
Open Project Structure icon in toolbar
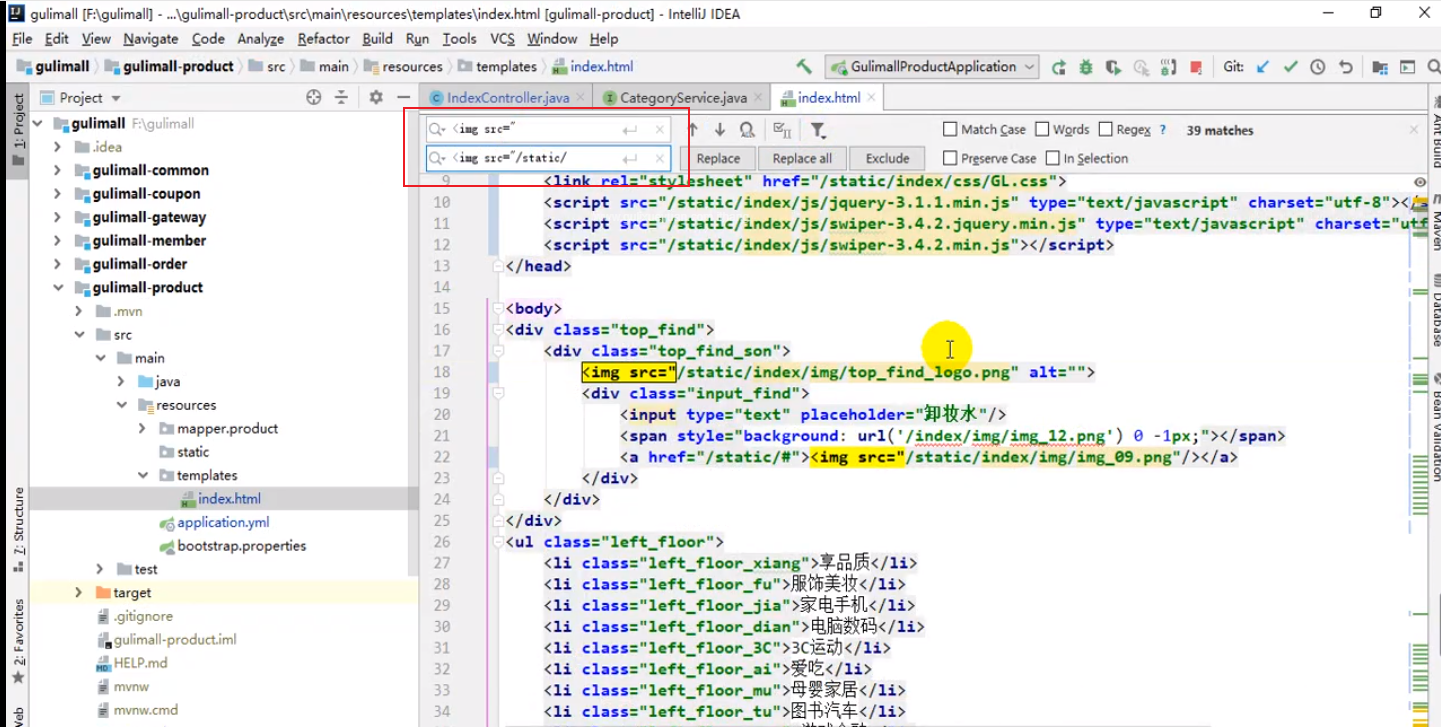(x=1380, y=67)
